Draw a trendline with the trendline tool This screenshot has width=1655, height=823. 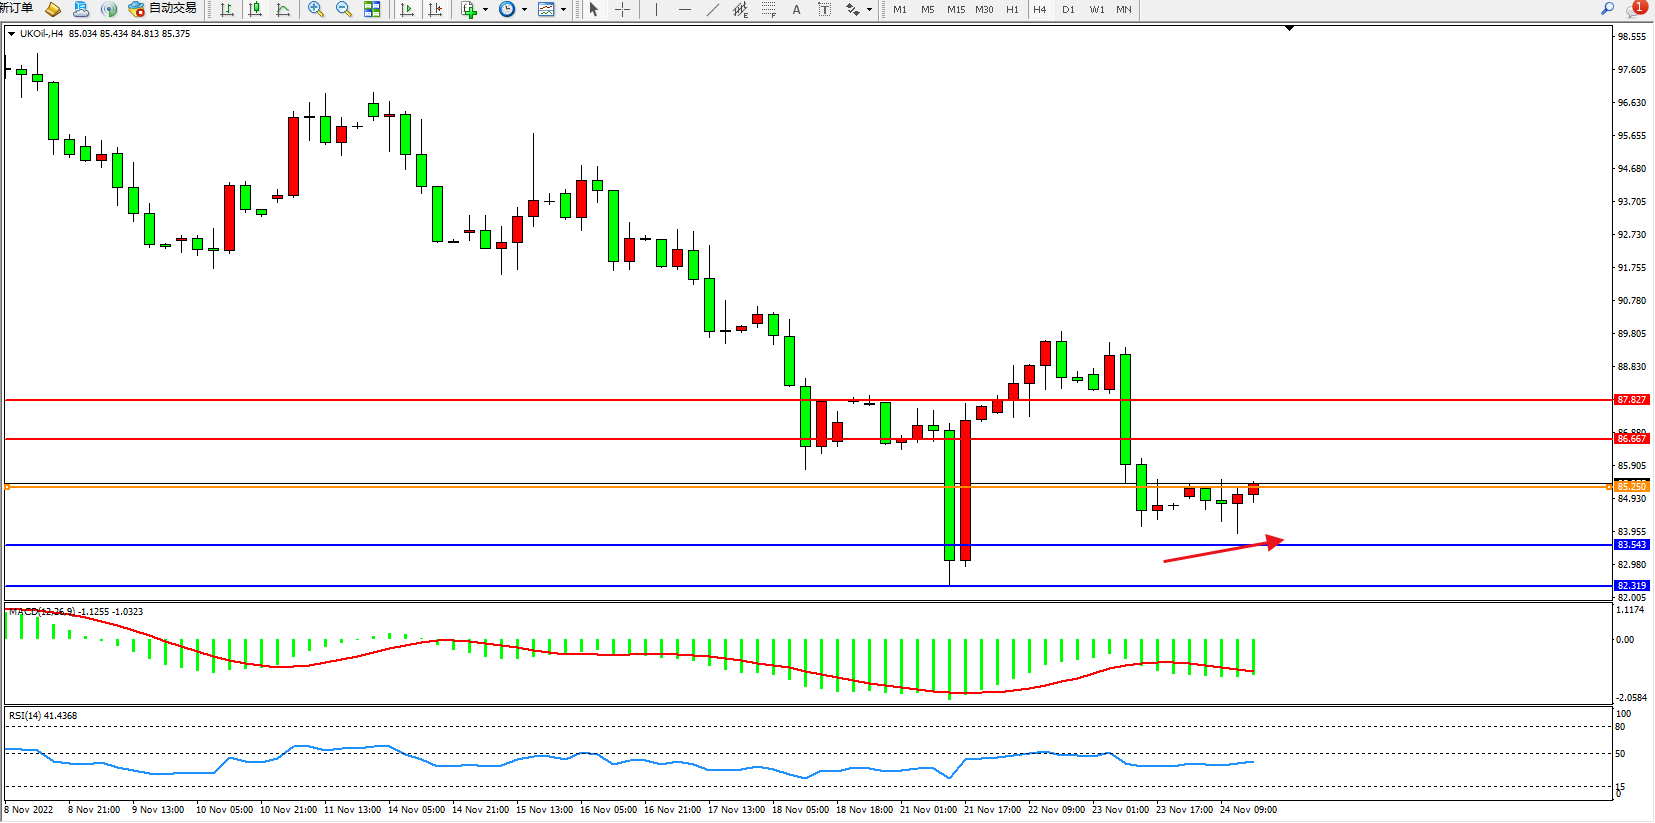click(x=712, y=9)
